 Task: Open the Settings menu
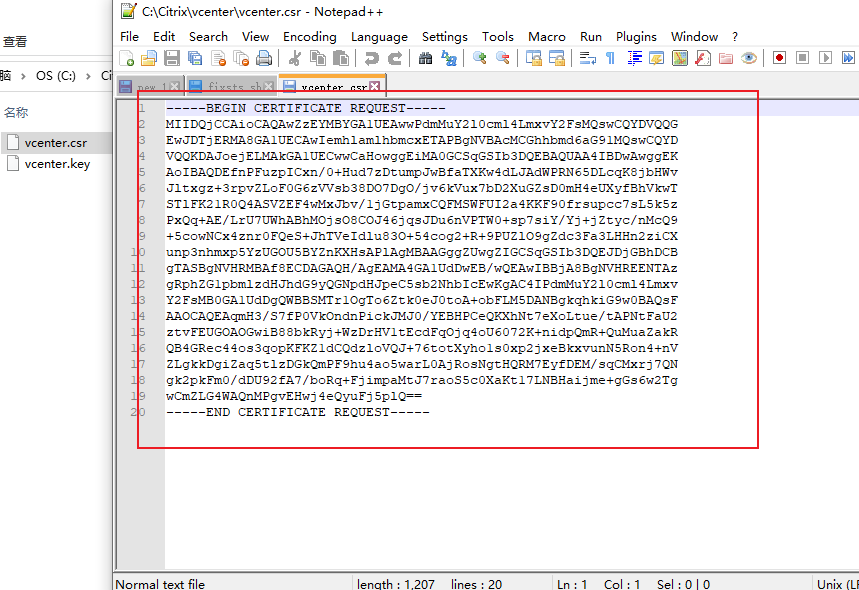point(444,36)
